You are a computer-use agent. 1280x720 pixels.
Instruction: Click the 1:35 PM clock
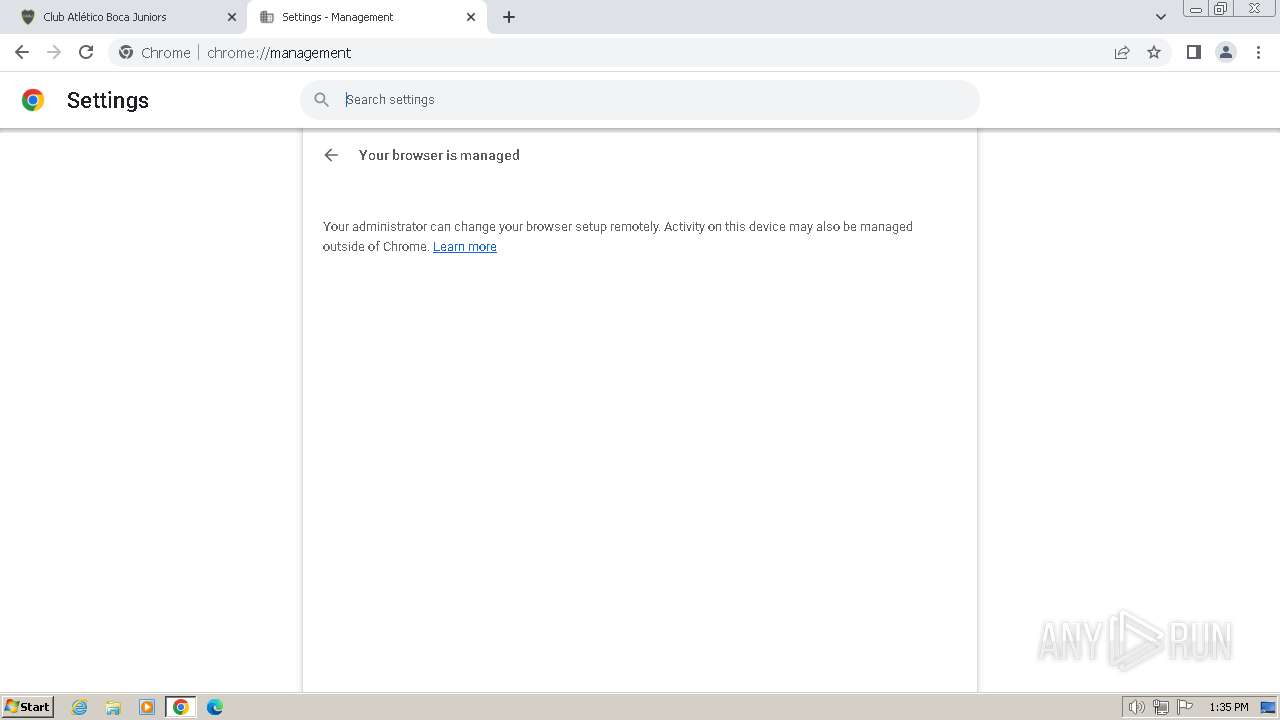point(1229,707)
